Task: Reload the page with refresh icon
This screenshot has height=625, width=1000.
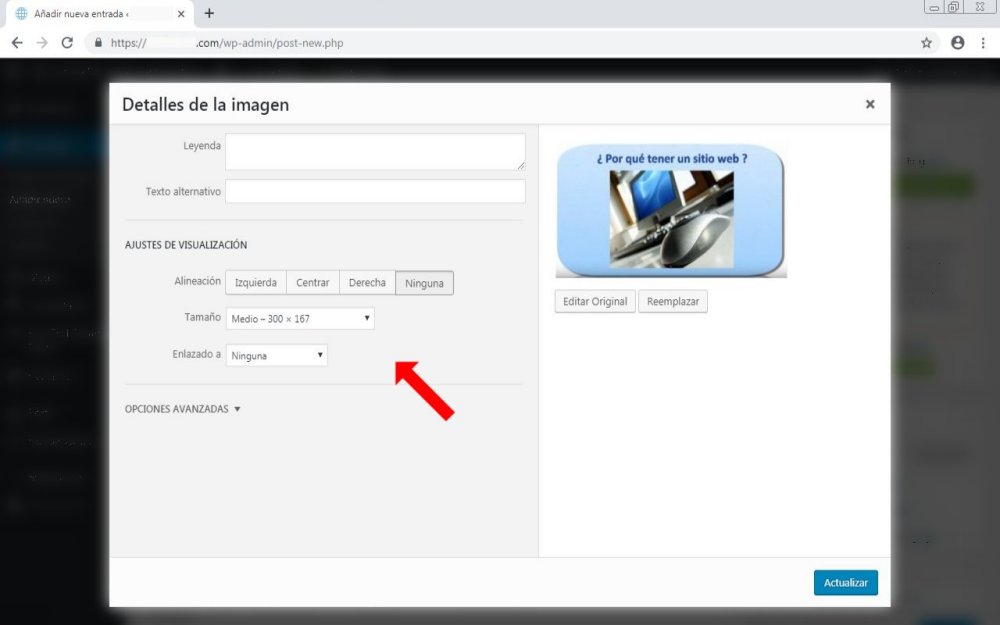Action: (67, 43)
